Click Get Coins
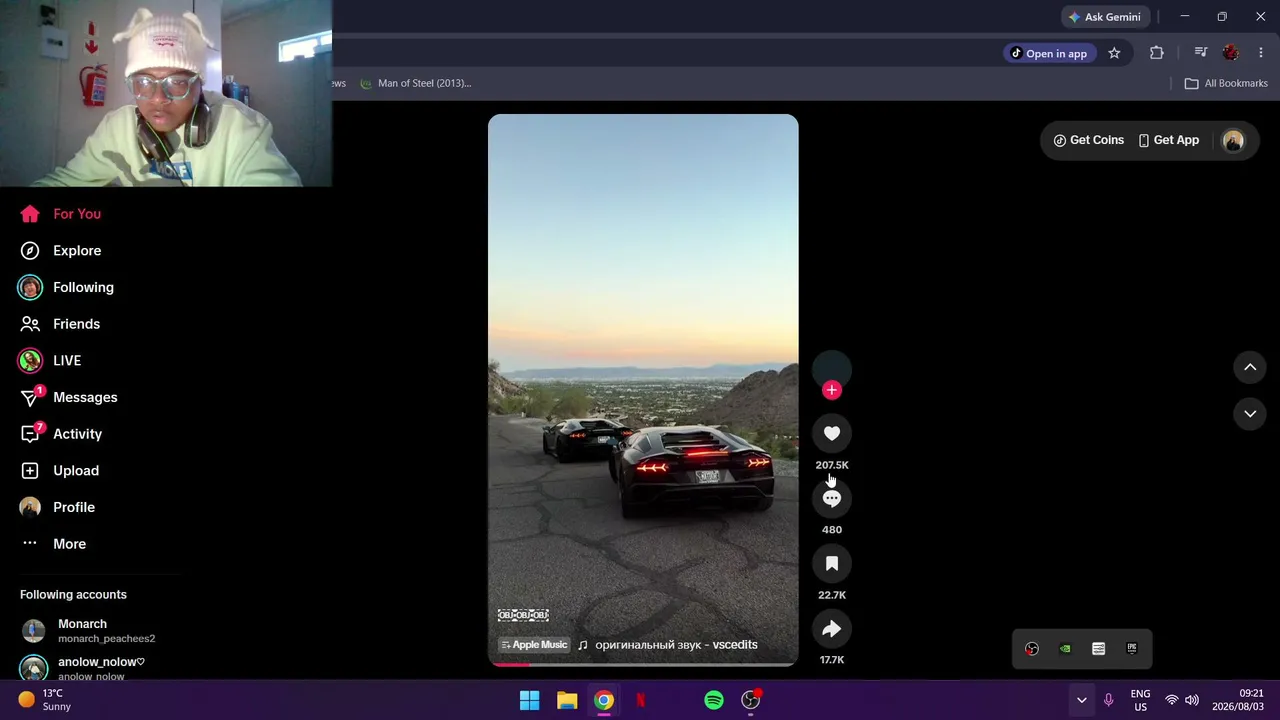The height and width of the screenshot is (720, 1280). click(1089, 141)
